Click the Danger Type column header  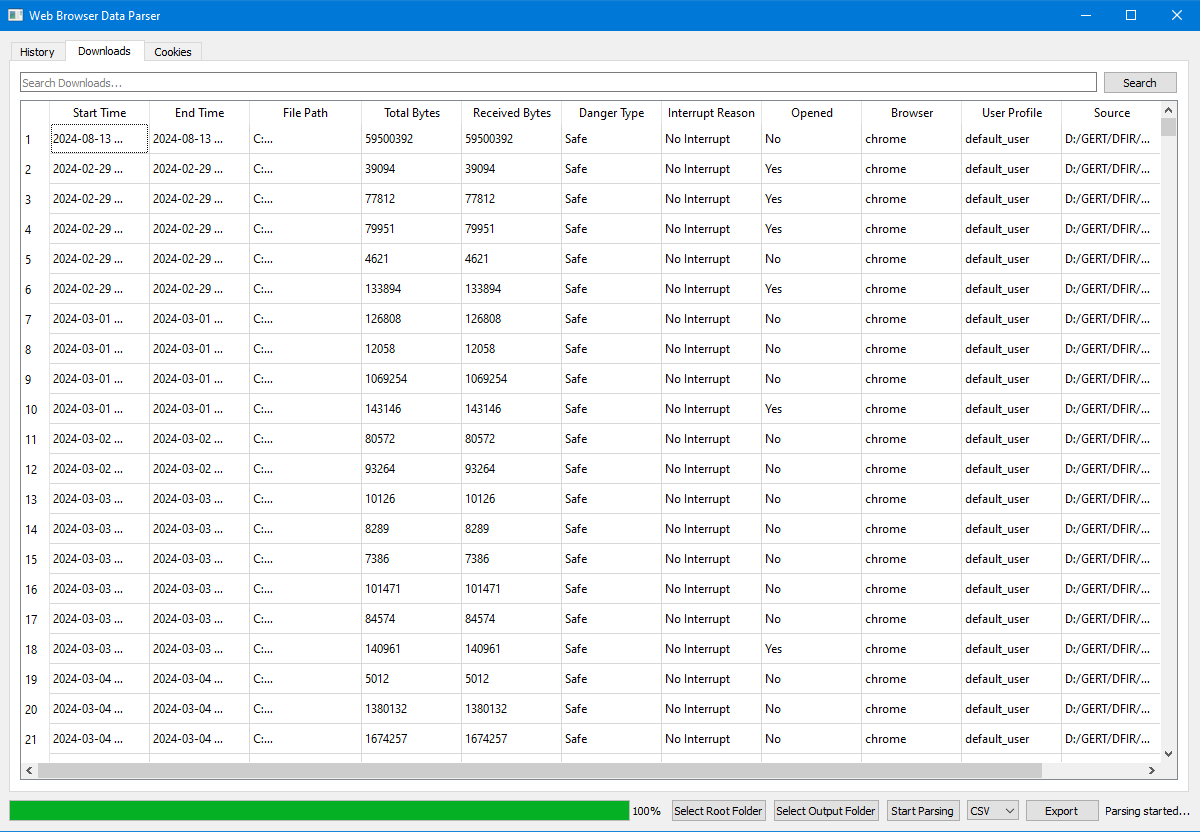pyautogui.click(x=612, y=113)
